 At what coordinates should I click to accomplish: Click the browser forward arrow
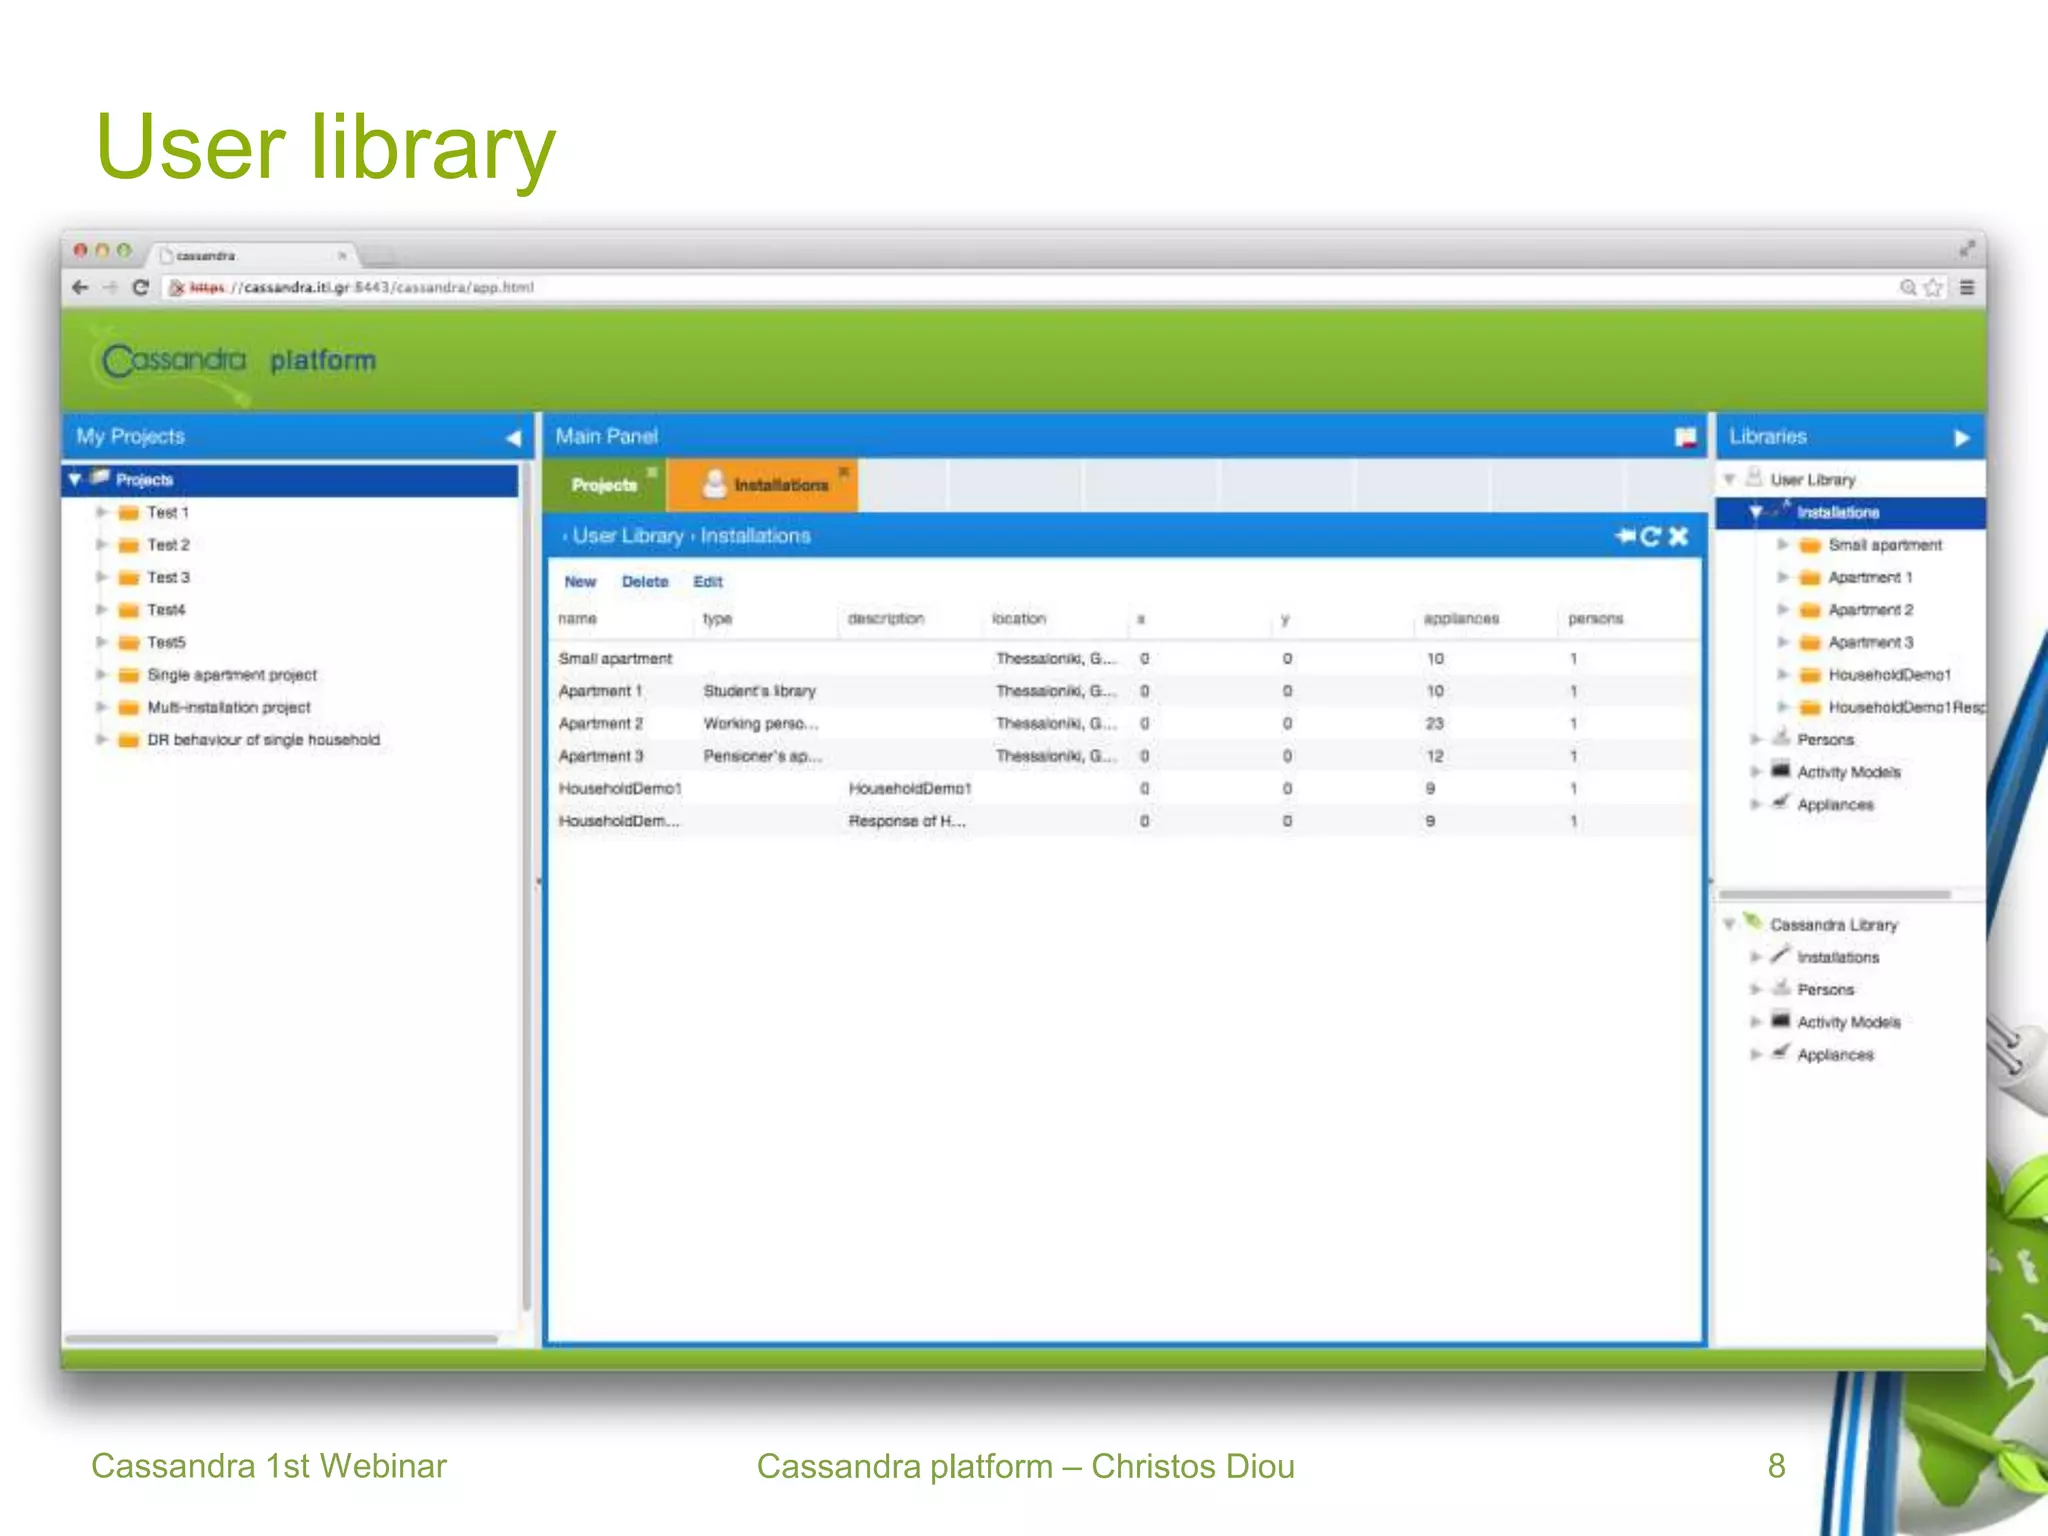(x=111, y=288)
